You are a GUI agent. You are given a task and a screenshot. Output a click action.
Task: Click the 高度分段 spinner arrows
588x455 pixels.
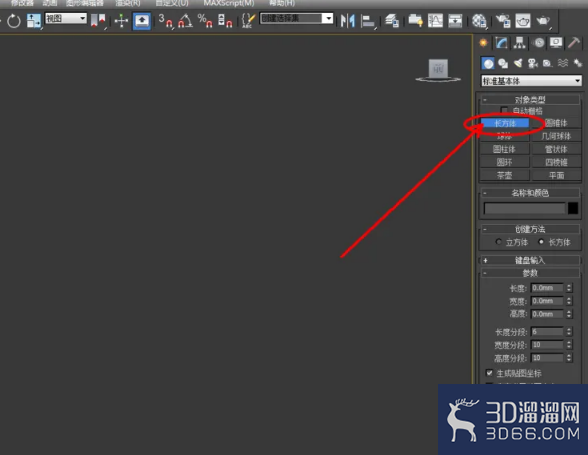click(569, 358)
